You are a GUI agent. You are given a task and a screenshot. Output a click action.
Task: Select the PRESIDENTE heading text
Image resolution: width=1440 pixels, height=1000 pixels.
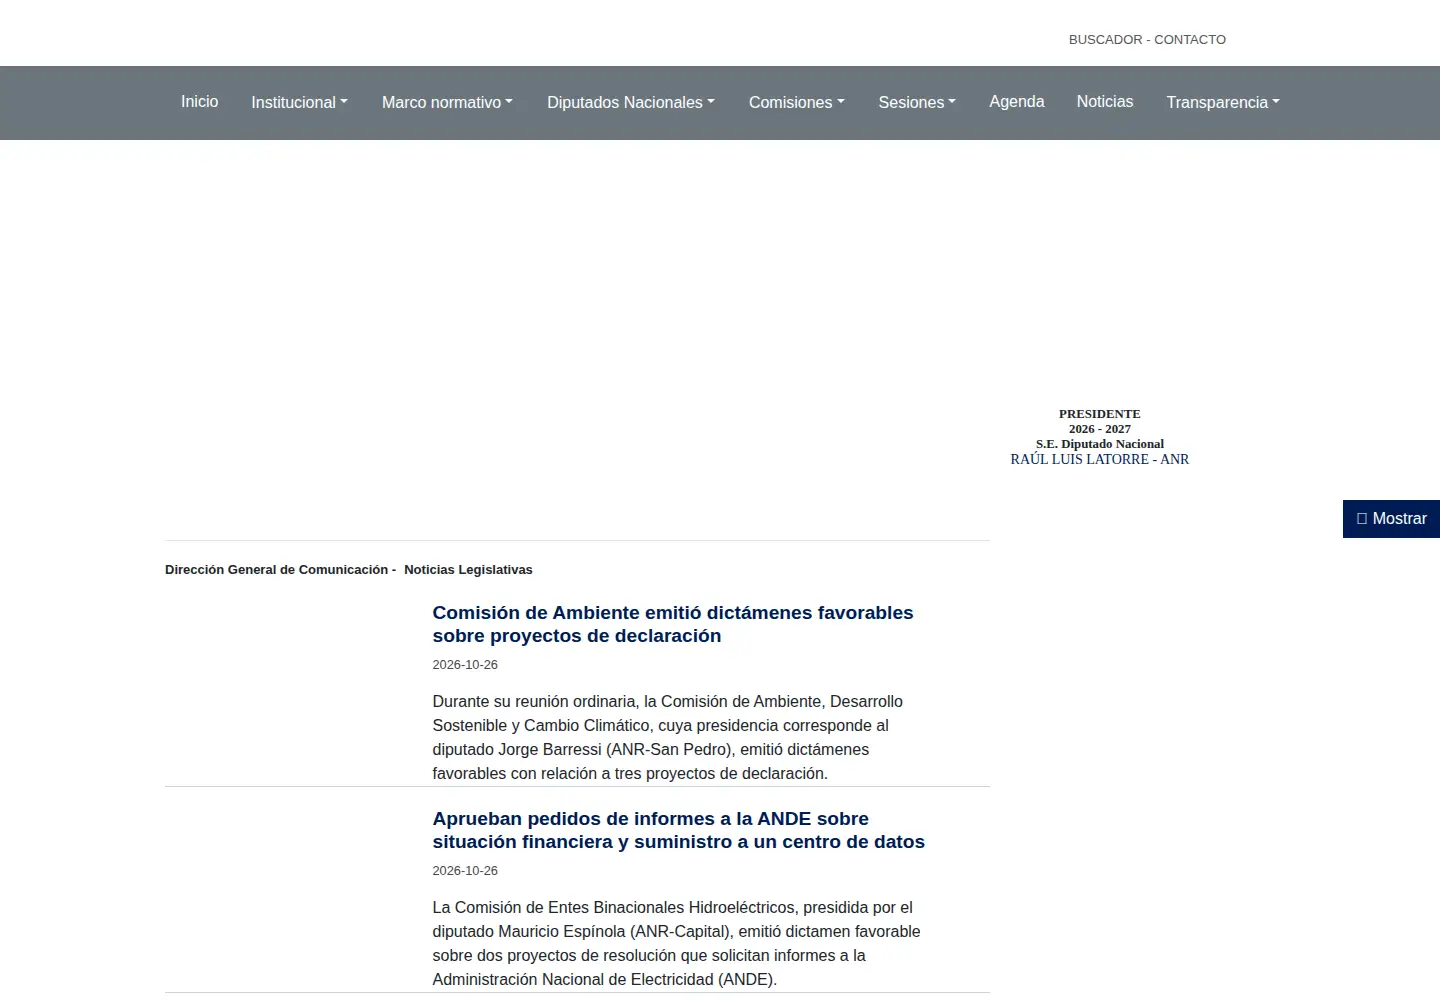1100,414
